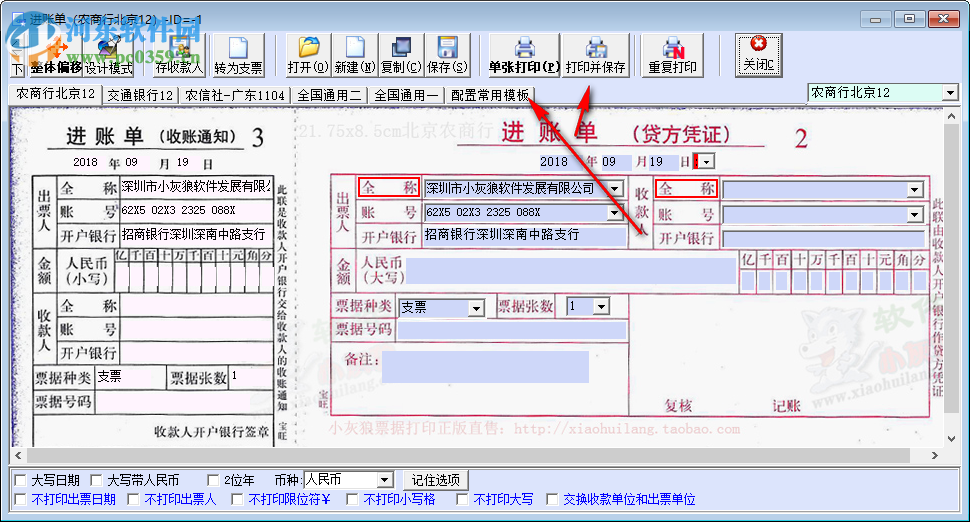The image size is (970, 522).
Task: Click the 关闭C button with red X
Action: (758, 56)
